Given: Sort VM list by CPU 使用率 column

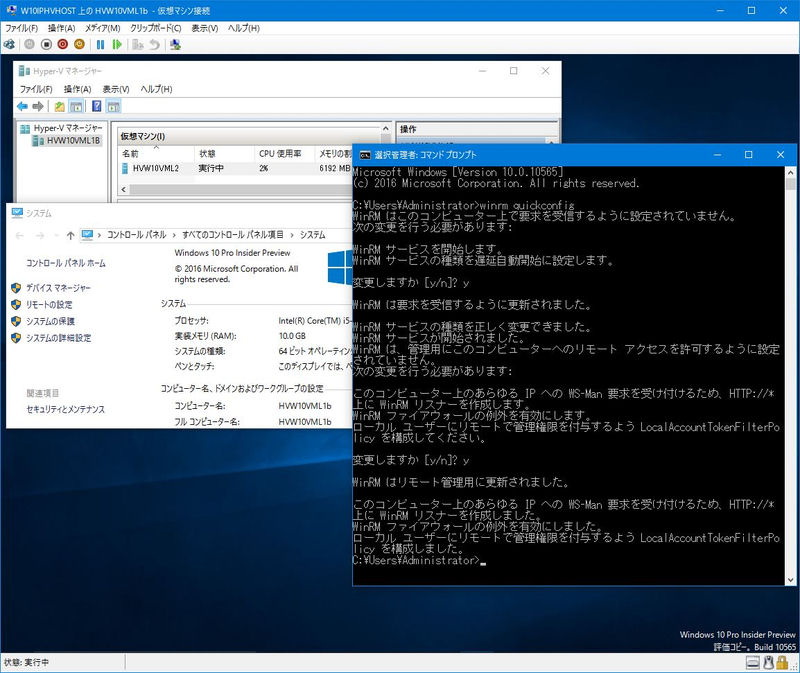Looking at the screenshot, I should tap(284, 154).
